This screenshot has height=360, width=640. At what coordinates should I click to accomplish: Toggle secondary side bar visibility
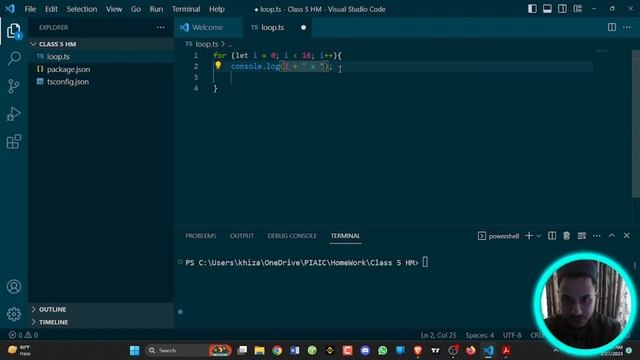pyautogui.click(x=562, y=9)
